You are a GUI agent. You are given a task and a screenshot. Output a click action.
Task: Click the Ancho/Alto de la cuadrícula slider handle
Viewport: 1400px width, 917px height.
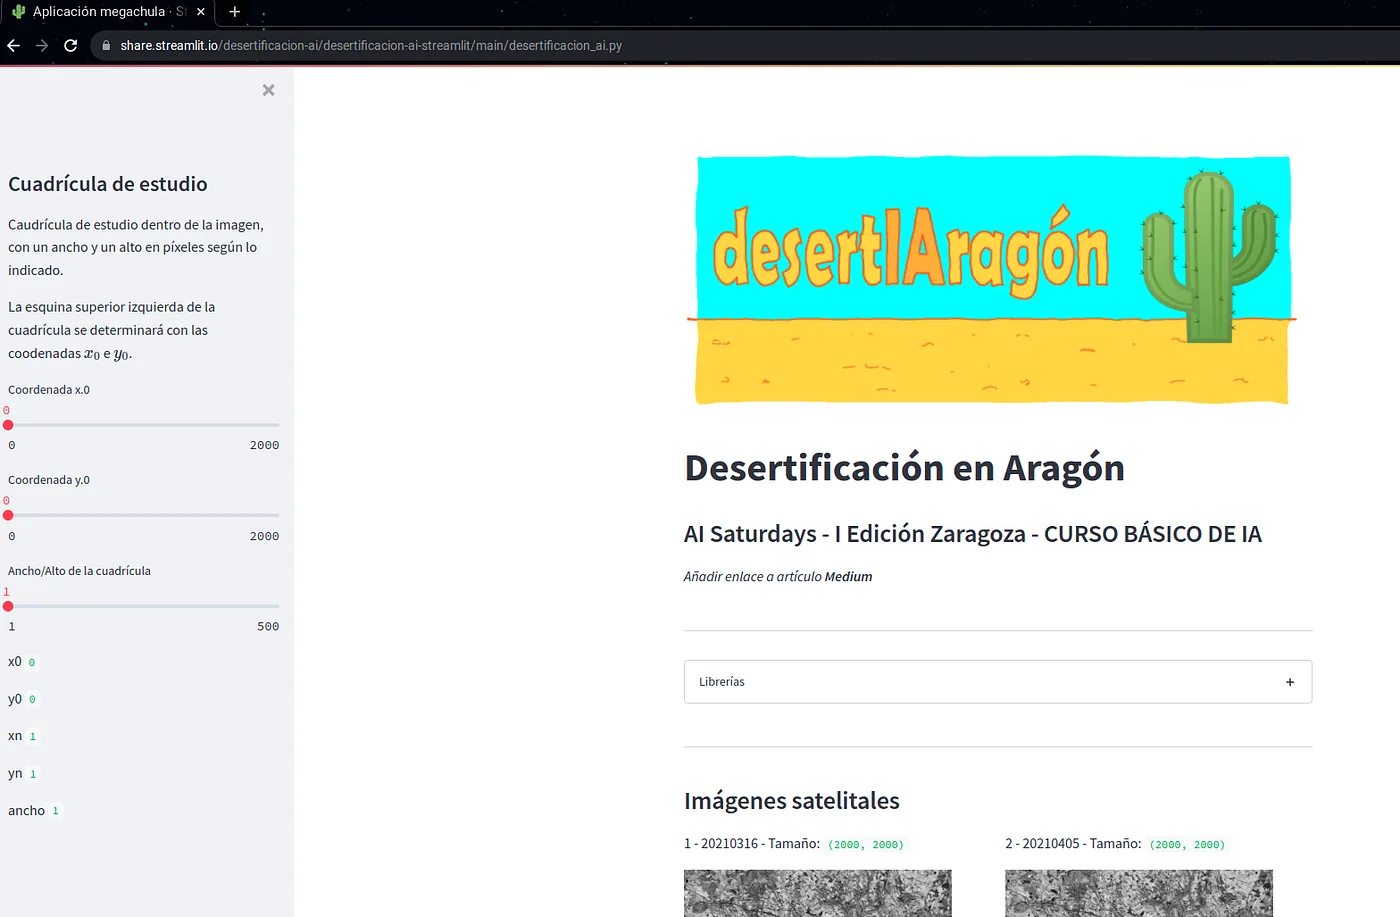[x=8, y=606]
